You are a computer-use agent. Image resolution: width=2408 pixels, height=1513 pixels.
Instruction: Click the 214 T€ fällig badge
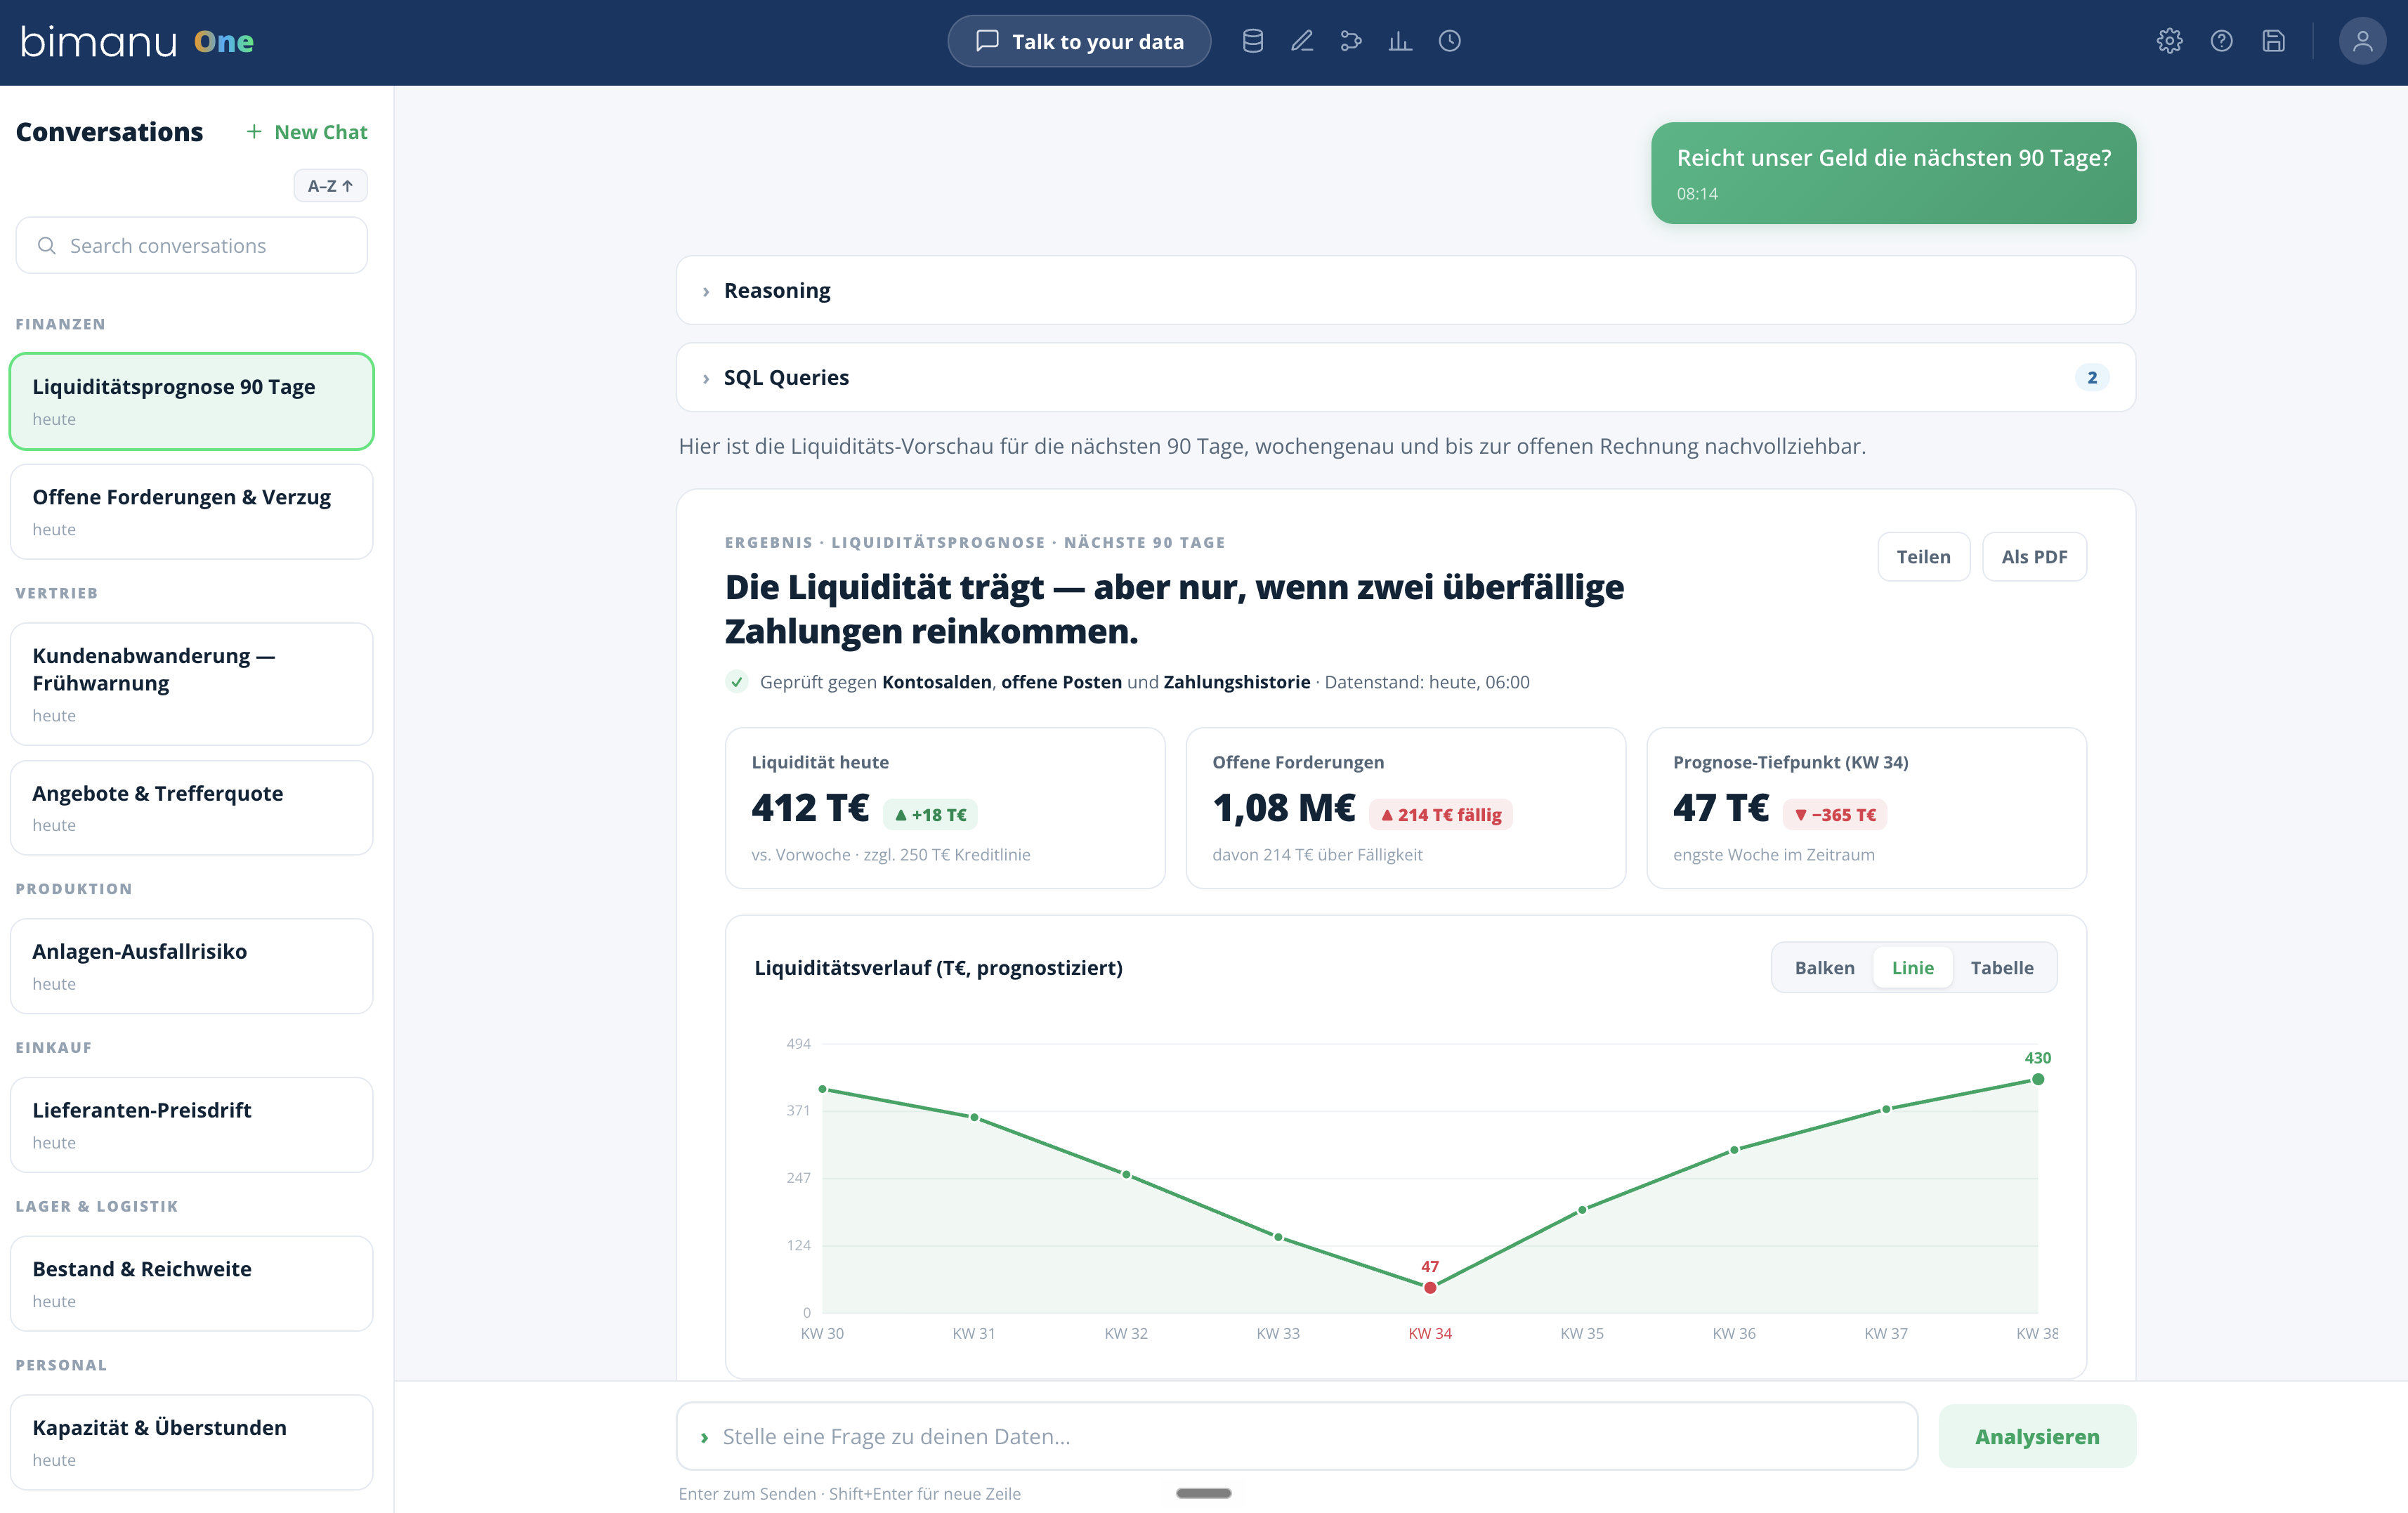tap(1440, 815)
